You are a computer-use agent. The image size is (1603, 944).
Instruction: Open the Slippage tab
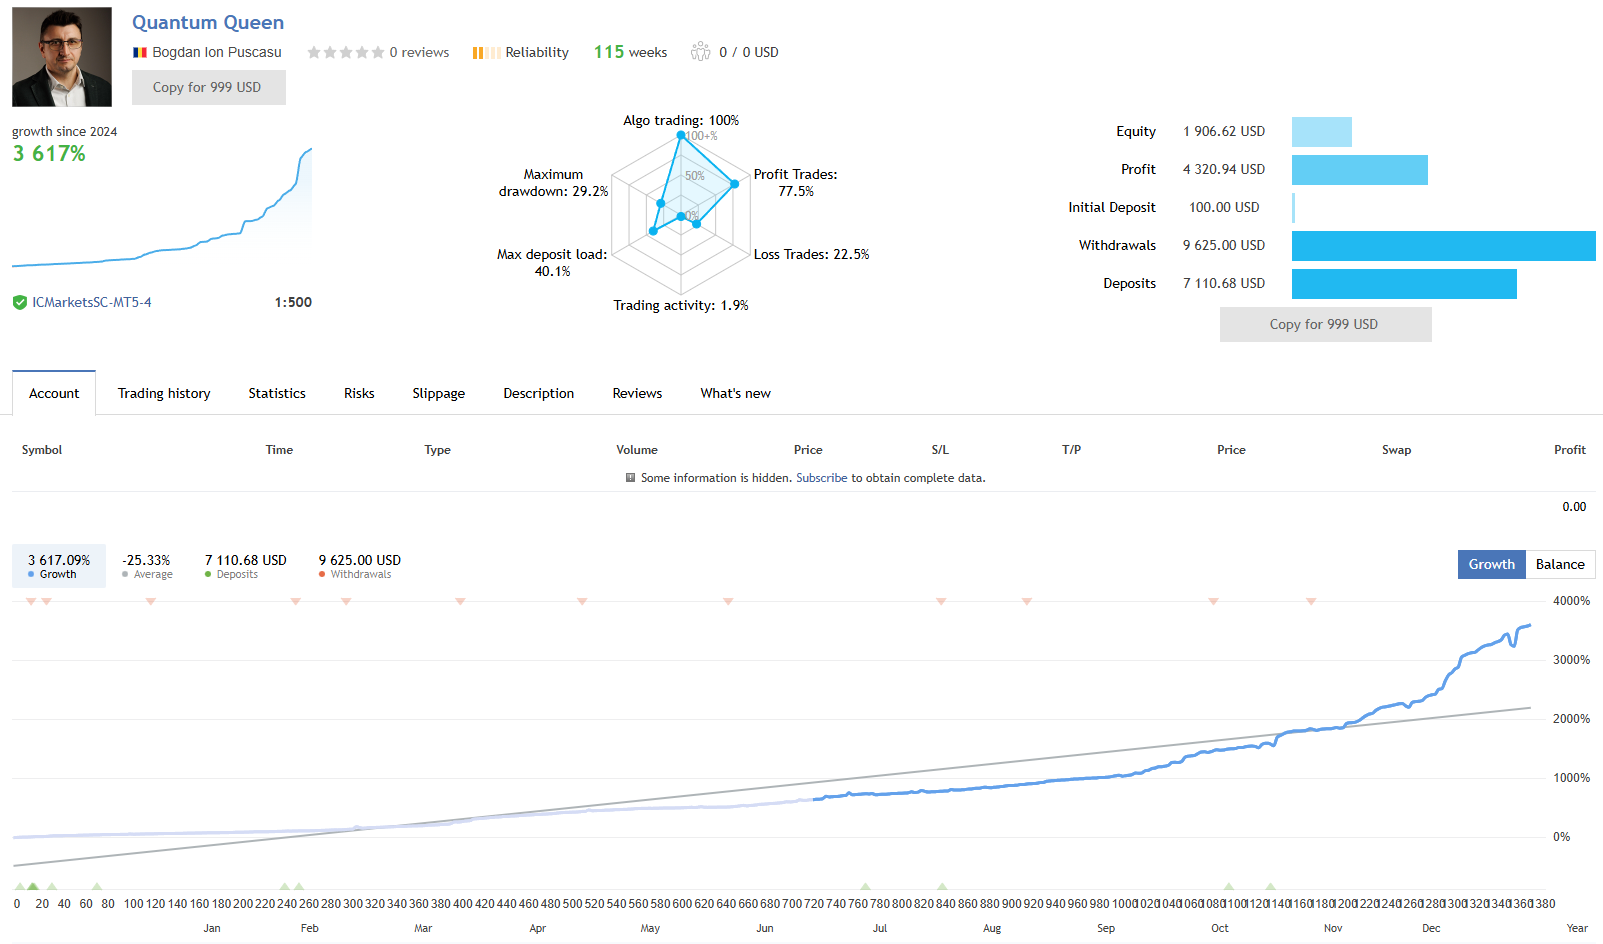tap(438, 393)
